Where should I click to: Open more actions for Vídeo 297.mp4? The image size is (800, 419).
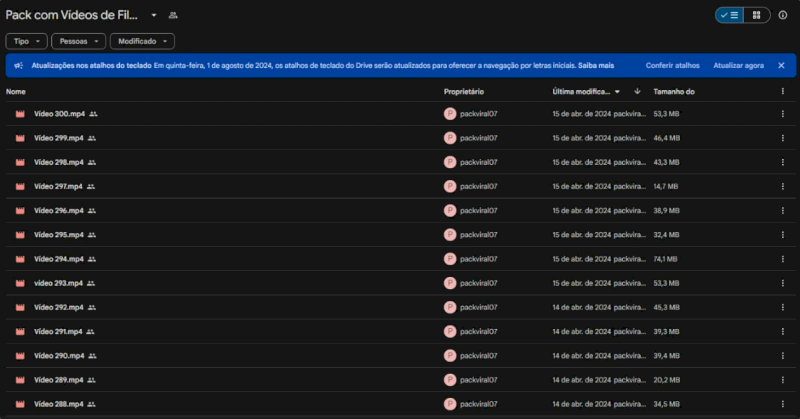783,187
